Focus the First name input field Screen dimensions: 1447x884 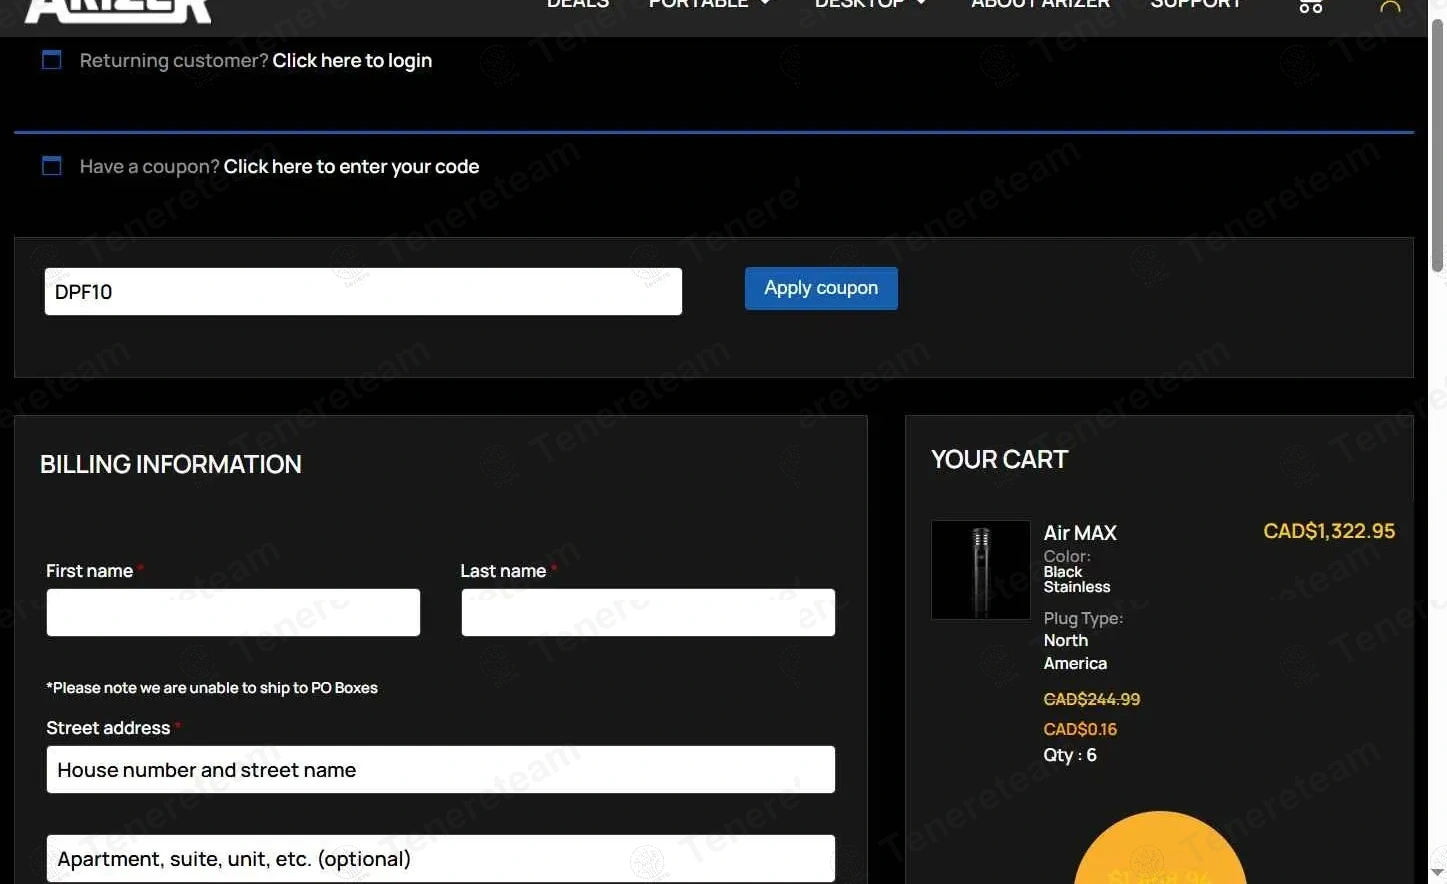pos(233,612)
